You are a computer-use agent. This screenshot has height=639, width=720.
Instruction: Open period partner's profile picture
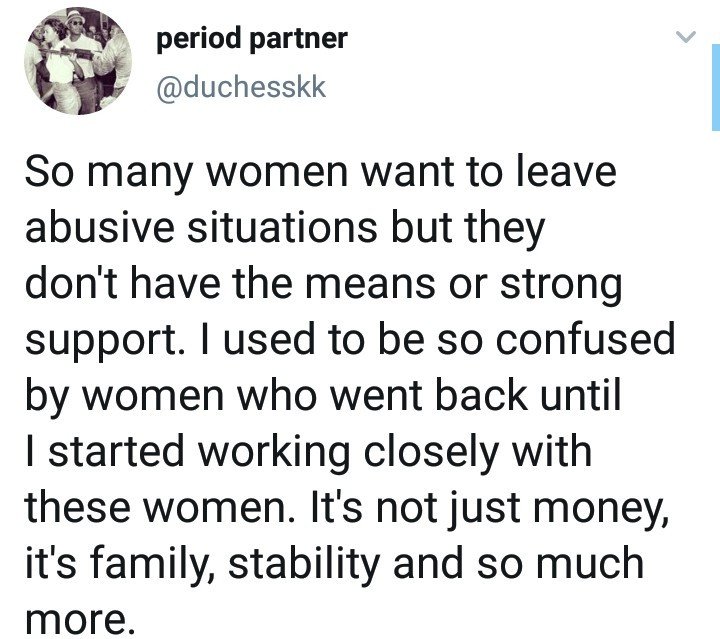[78, 61]
